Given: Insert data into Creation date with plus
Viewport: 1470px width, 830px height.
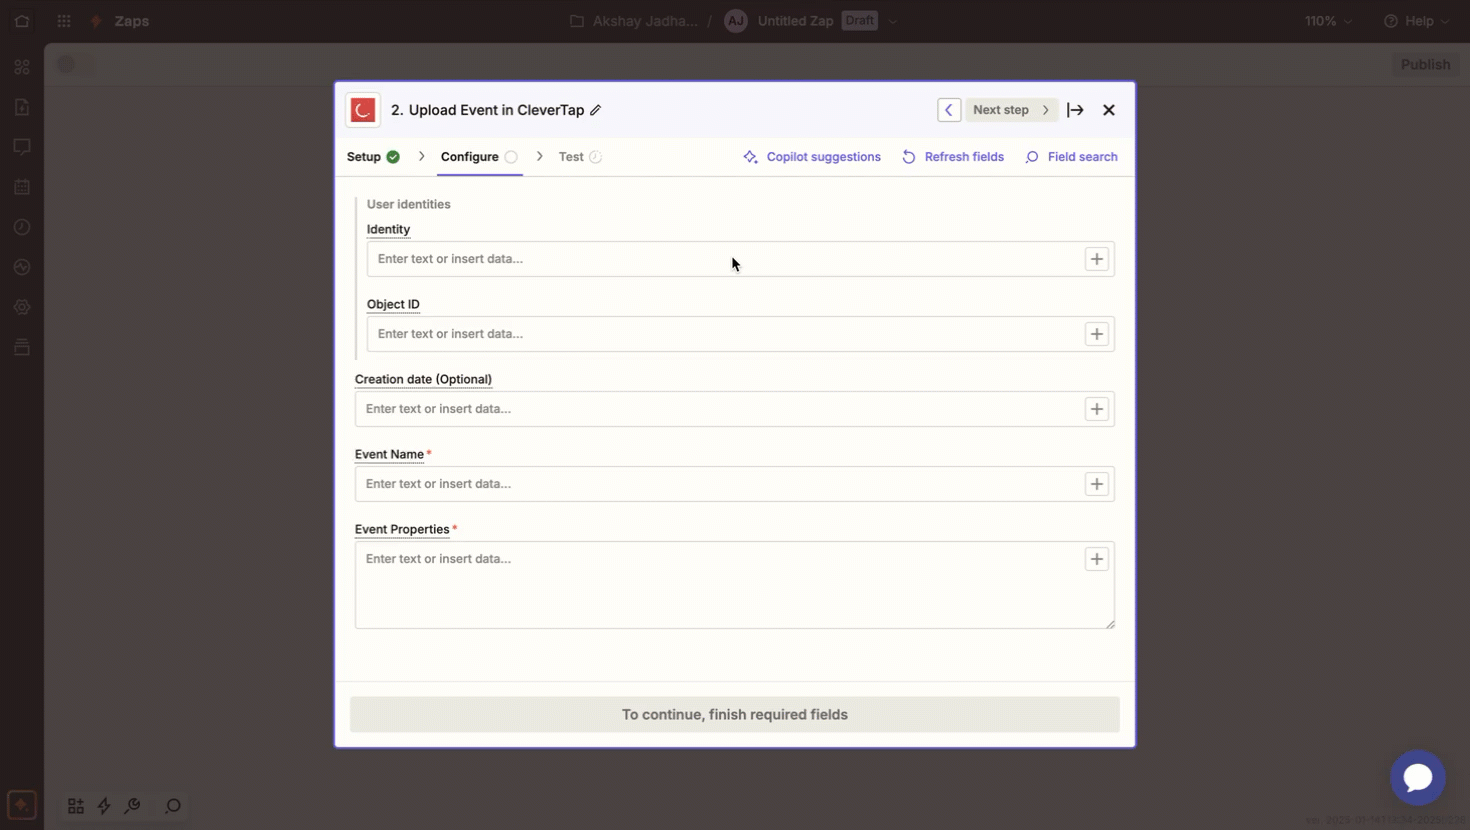Looking at the screenshot, I should tap(1097, 409).
